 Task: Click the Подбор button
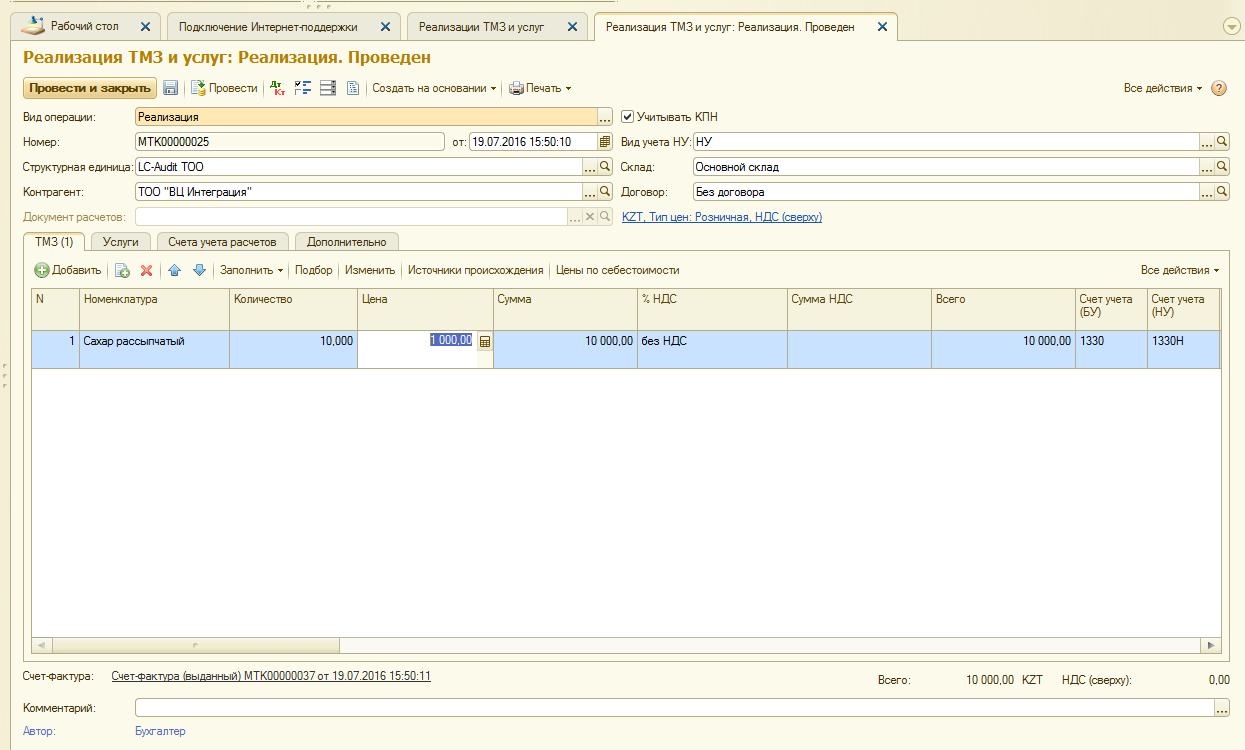click(x=314, y=270)
